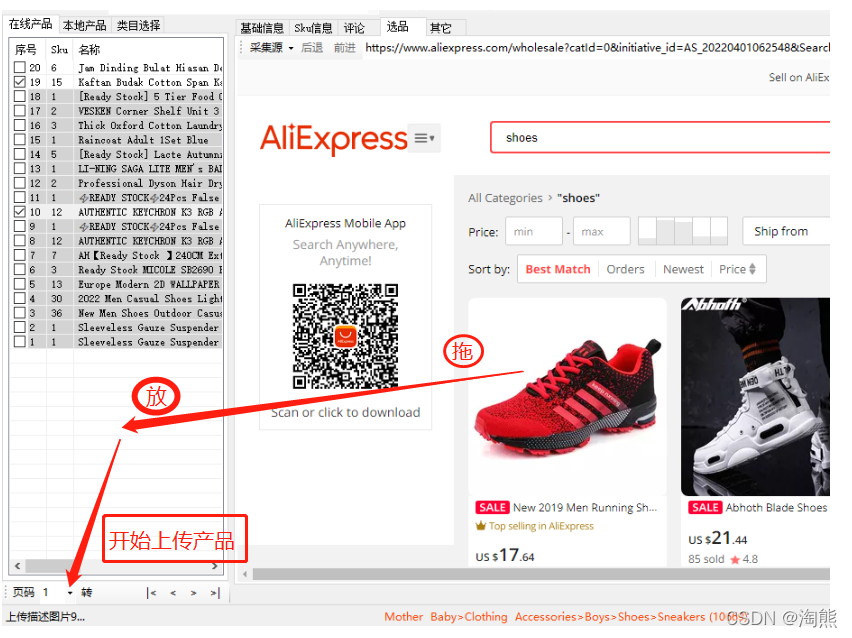
Task: Check the checkbox for row 20
Action: pyautogui.click(x=20, y=67)
